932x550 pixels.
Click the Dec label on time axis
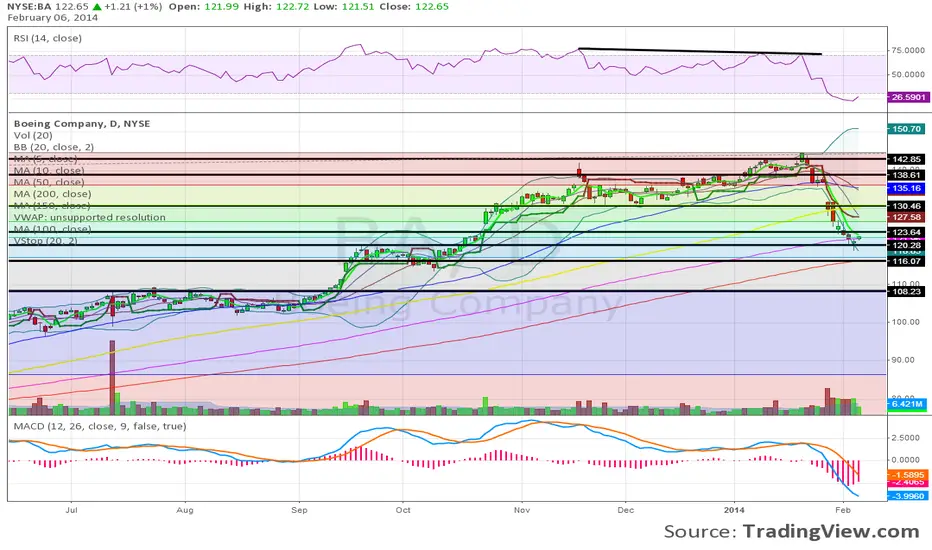(x=625, y=510)
